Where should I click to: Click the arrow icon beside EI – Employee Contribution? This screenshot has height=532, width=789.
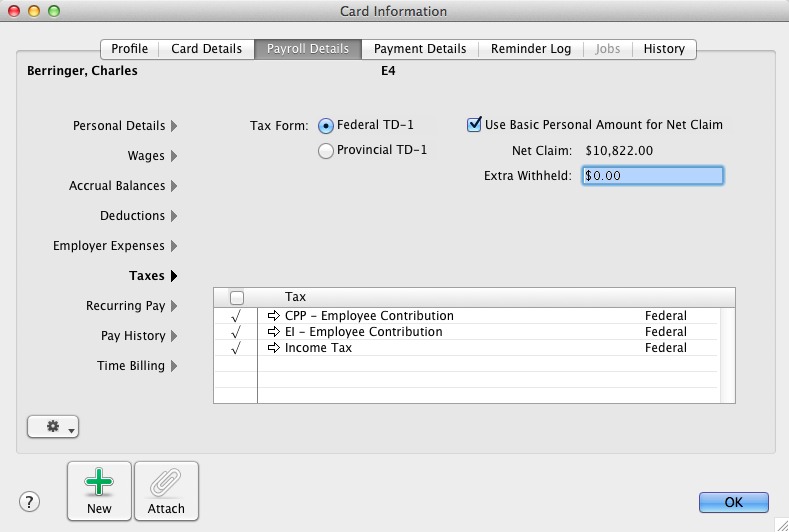(x=274, y=332)
